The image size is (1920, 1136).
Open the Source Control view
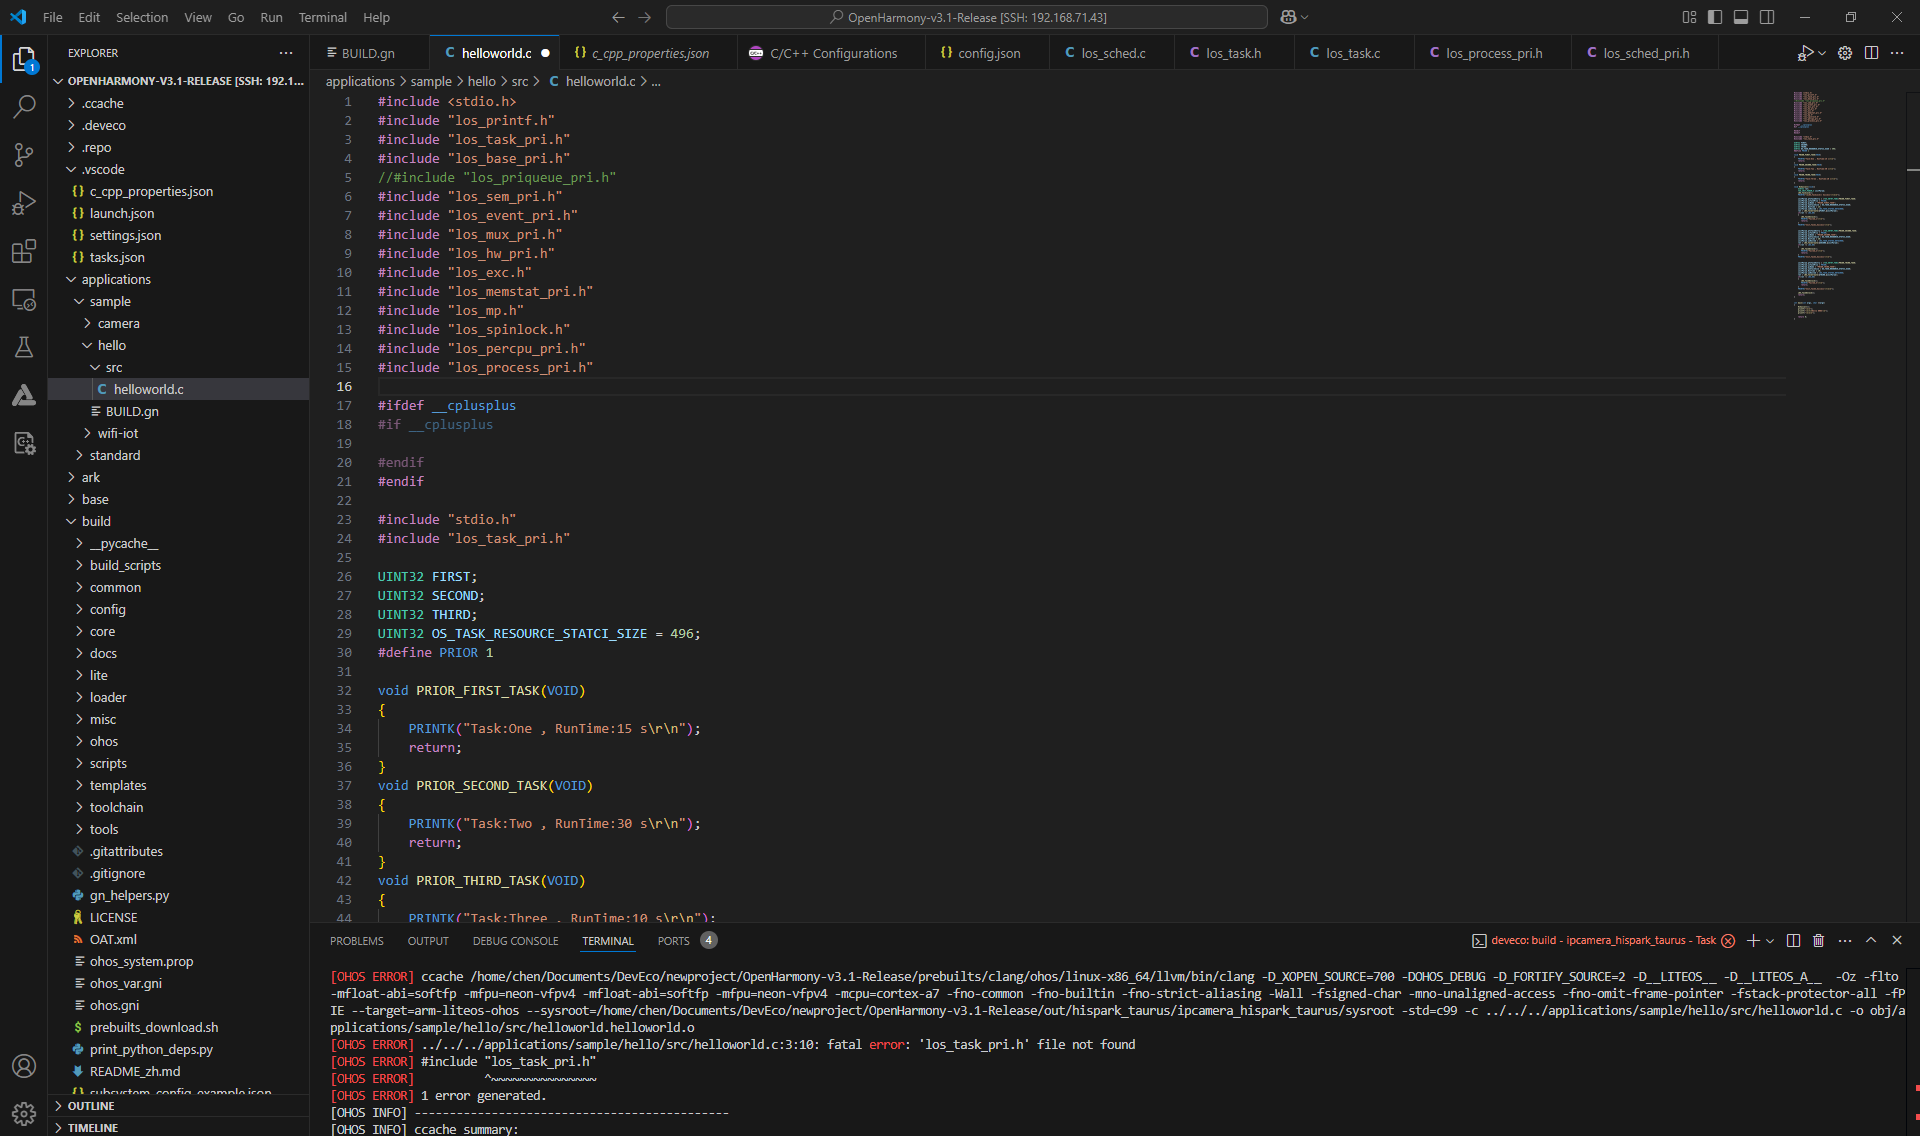[24, 154]
